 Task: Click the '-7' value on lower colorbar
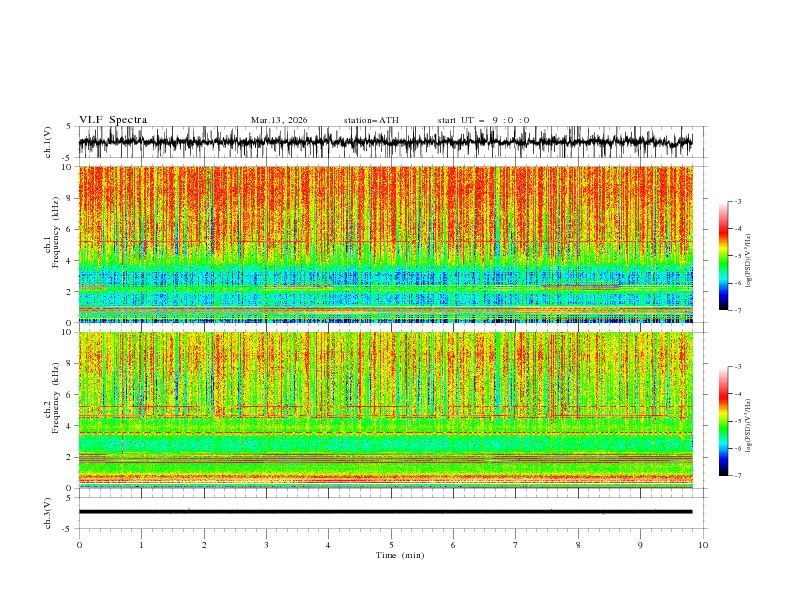(737, 475)
